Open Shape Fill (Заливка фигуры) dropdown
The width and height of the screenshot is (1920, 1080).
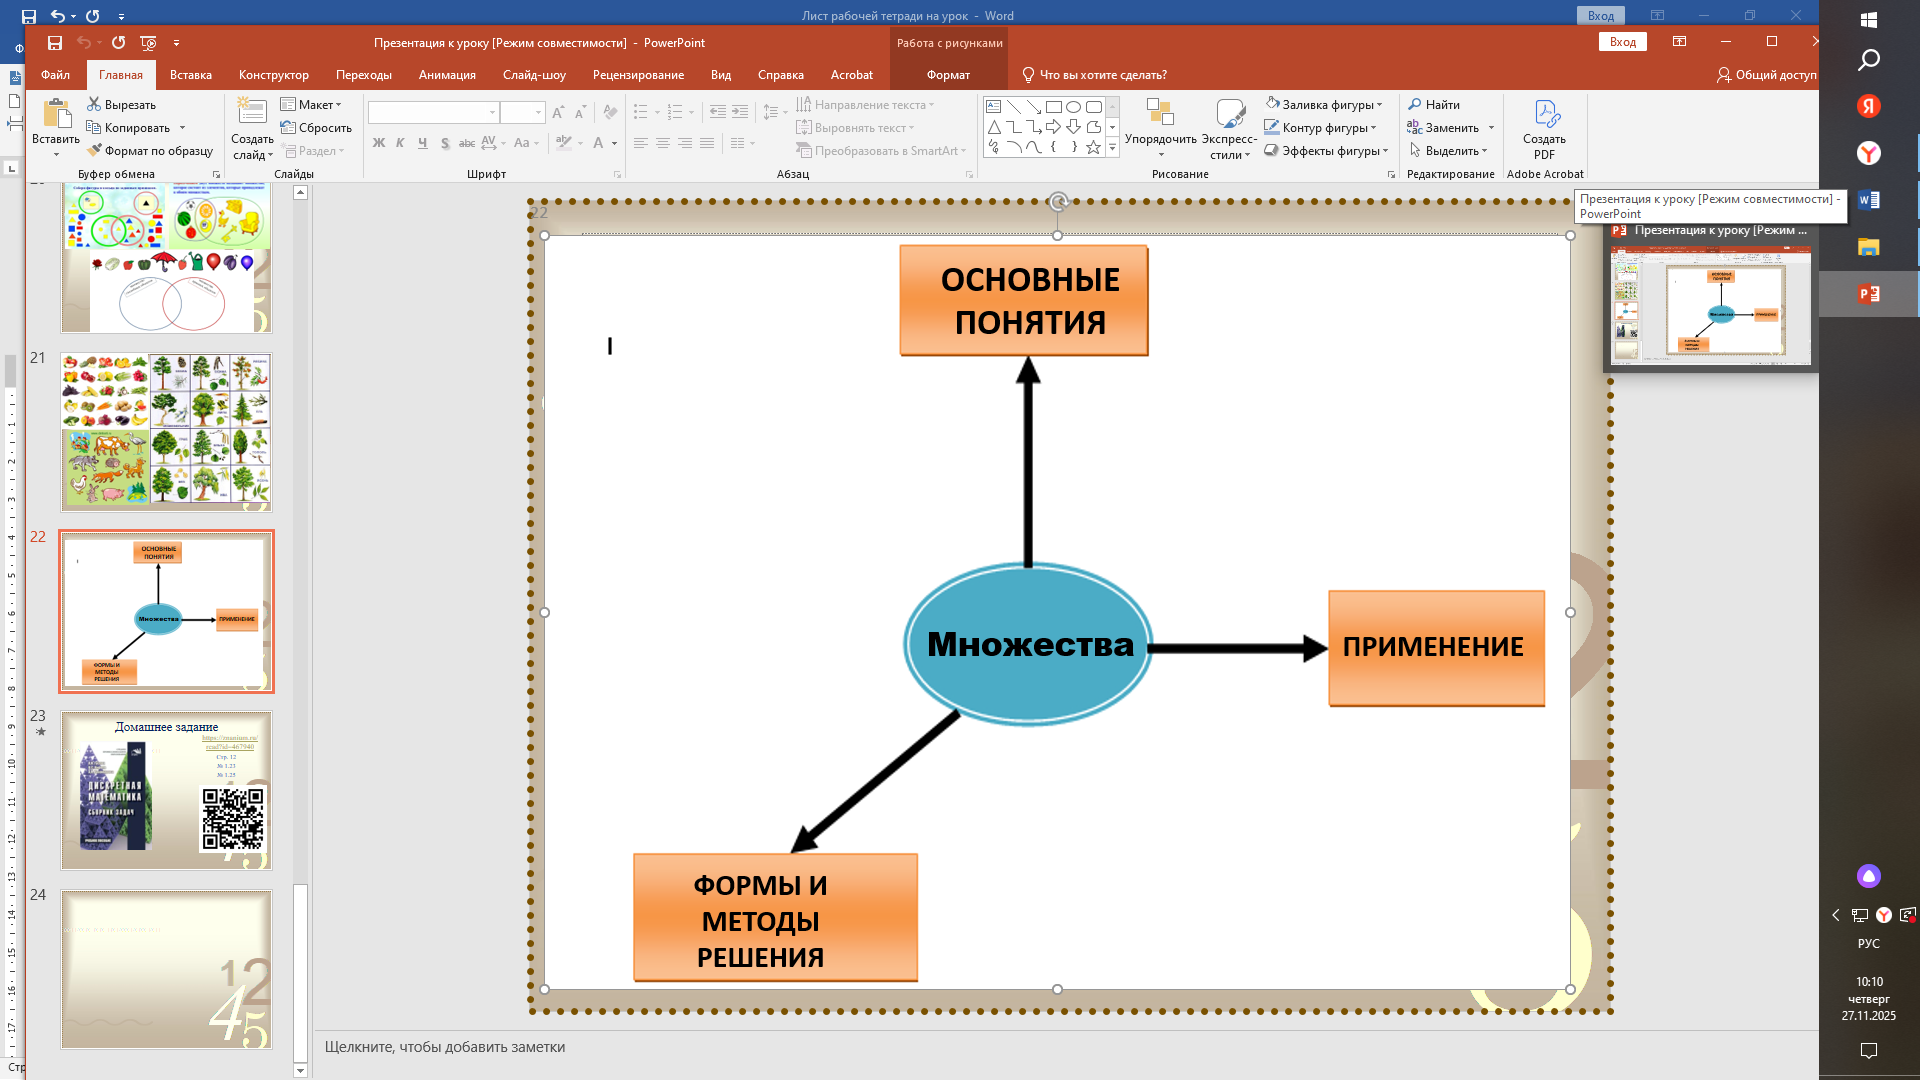1380,105
